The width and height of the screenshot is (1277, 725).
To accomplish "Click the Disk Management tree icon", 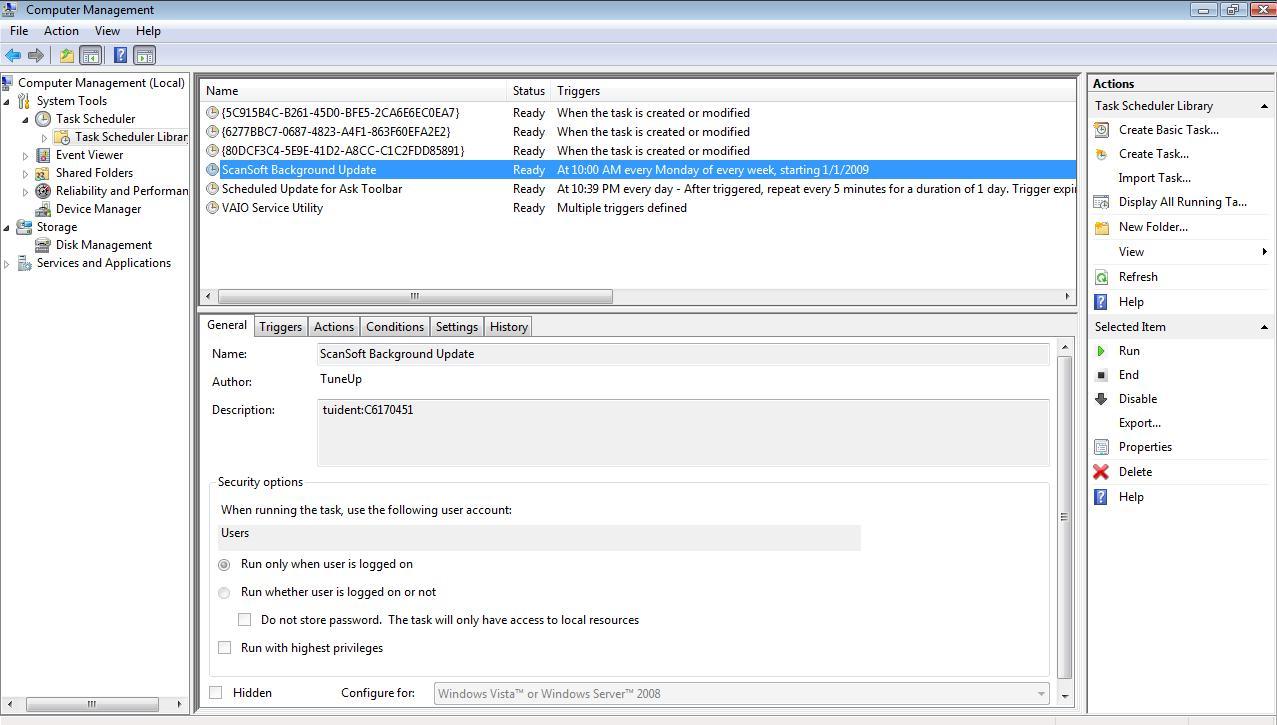I will tap(43, 245).
